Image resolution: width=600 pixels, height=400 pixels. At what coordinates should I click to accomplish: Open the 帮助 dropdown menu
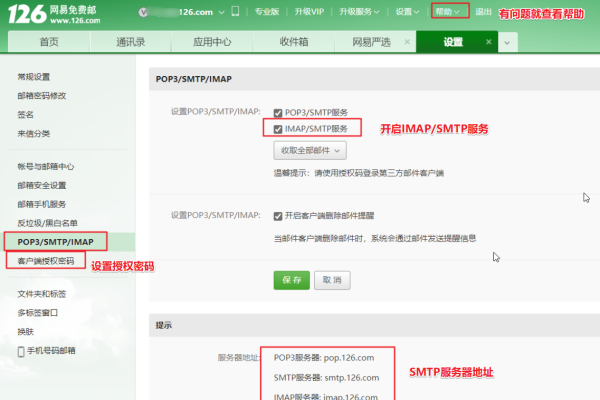[448, 12]
